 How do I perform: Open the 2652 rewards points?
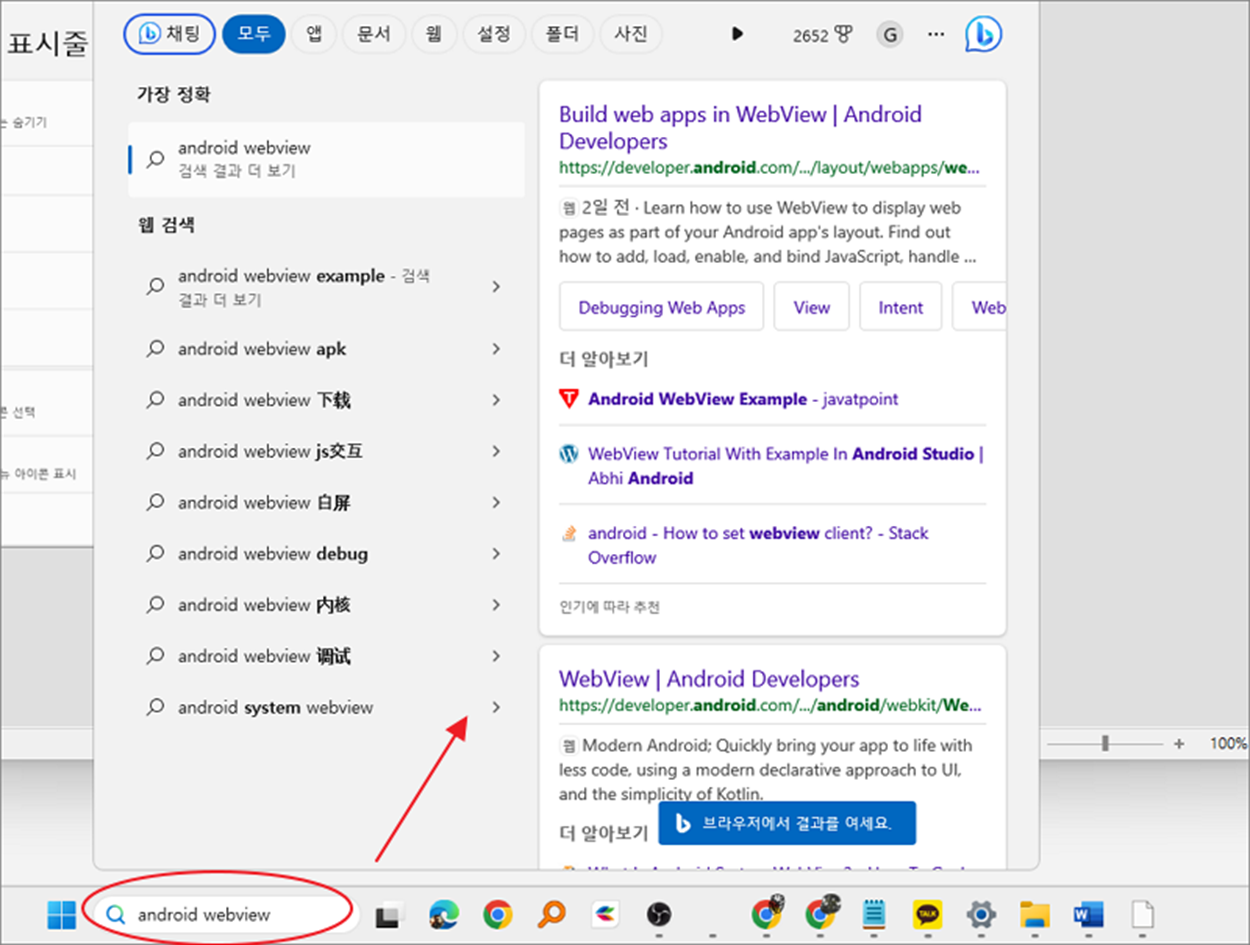coord(823,35)
